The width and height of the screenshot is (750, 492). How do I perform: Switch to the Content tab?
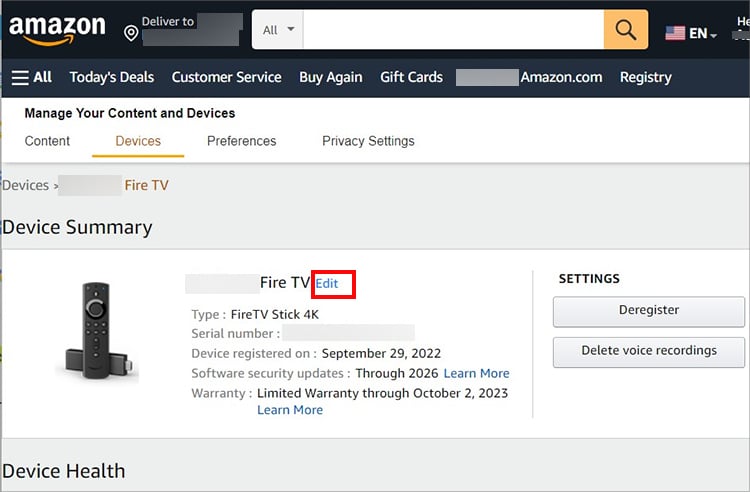47,141
